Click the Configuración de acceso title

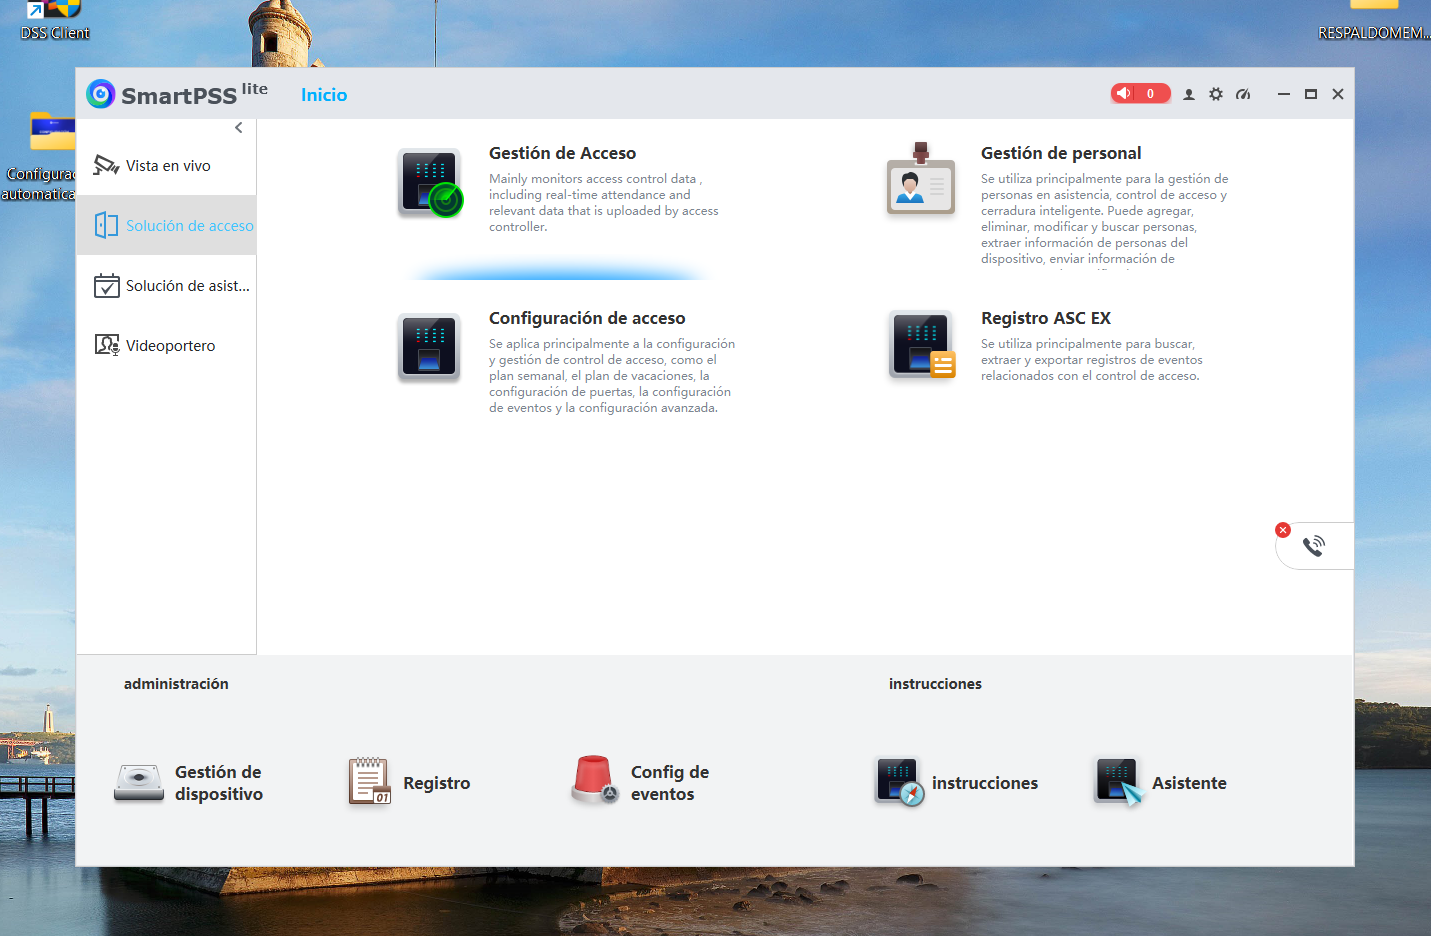pos(587,318)
